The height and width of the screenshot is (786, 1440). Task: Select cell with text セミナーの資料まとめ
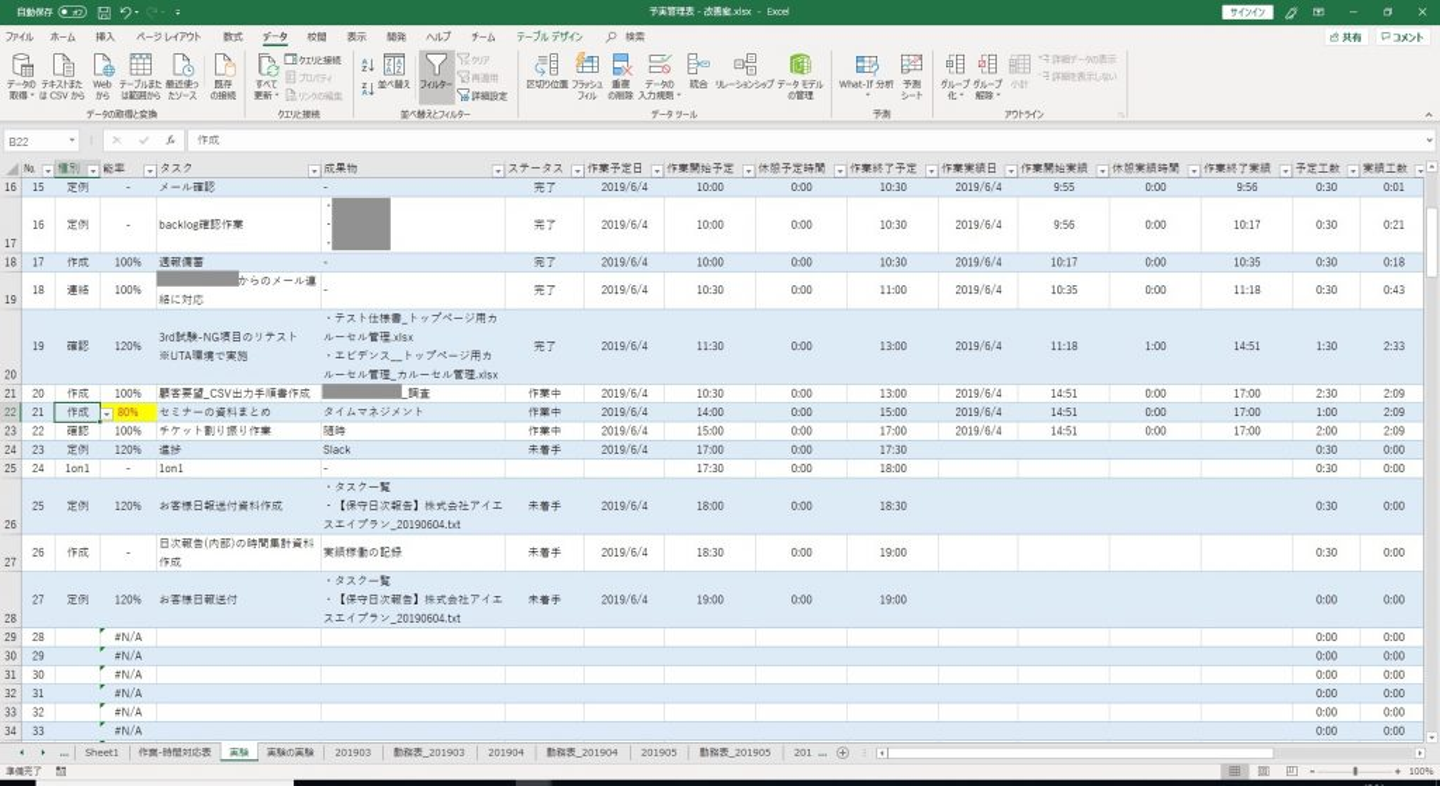point(238,412)
